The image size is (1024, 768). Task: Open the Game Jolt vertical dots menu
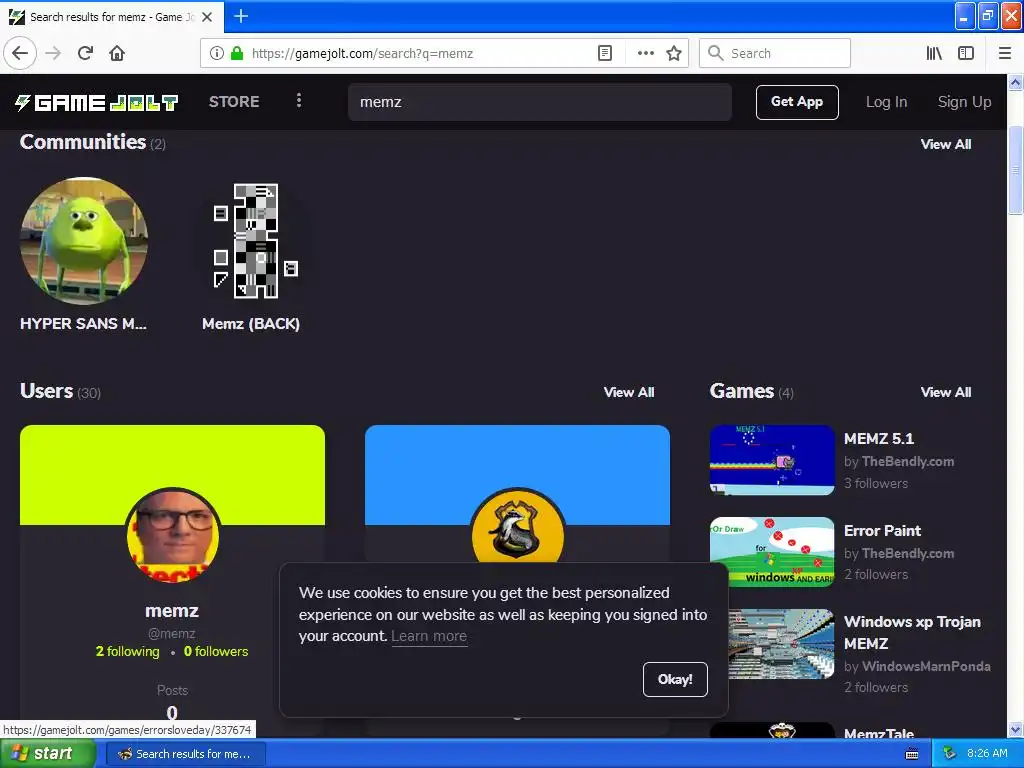[298, 100]
